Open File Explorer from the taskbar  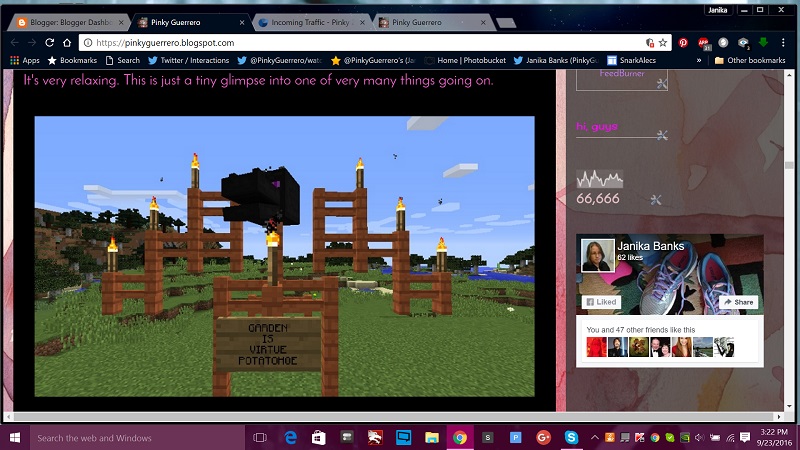[432, 437]
